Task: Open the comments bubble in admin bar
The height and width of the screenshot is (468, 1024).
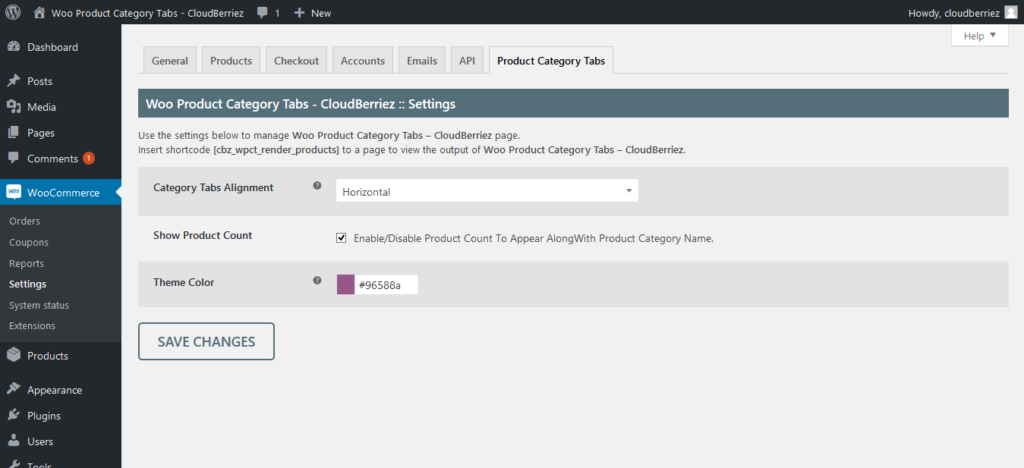Action: pos(263,13)
